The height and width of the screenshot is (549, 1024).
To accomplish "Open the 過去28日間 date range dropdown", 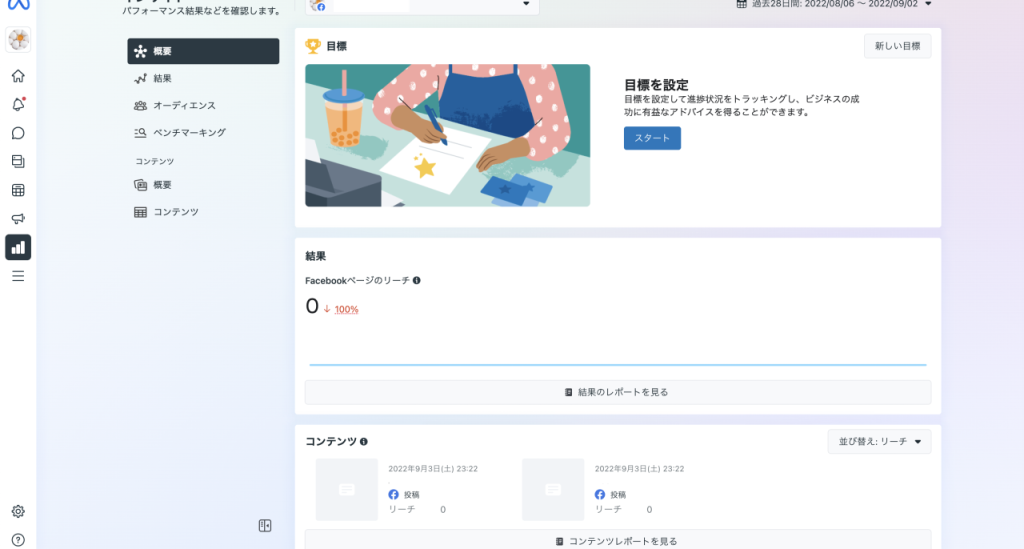I will pos(833,4).
